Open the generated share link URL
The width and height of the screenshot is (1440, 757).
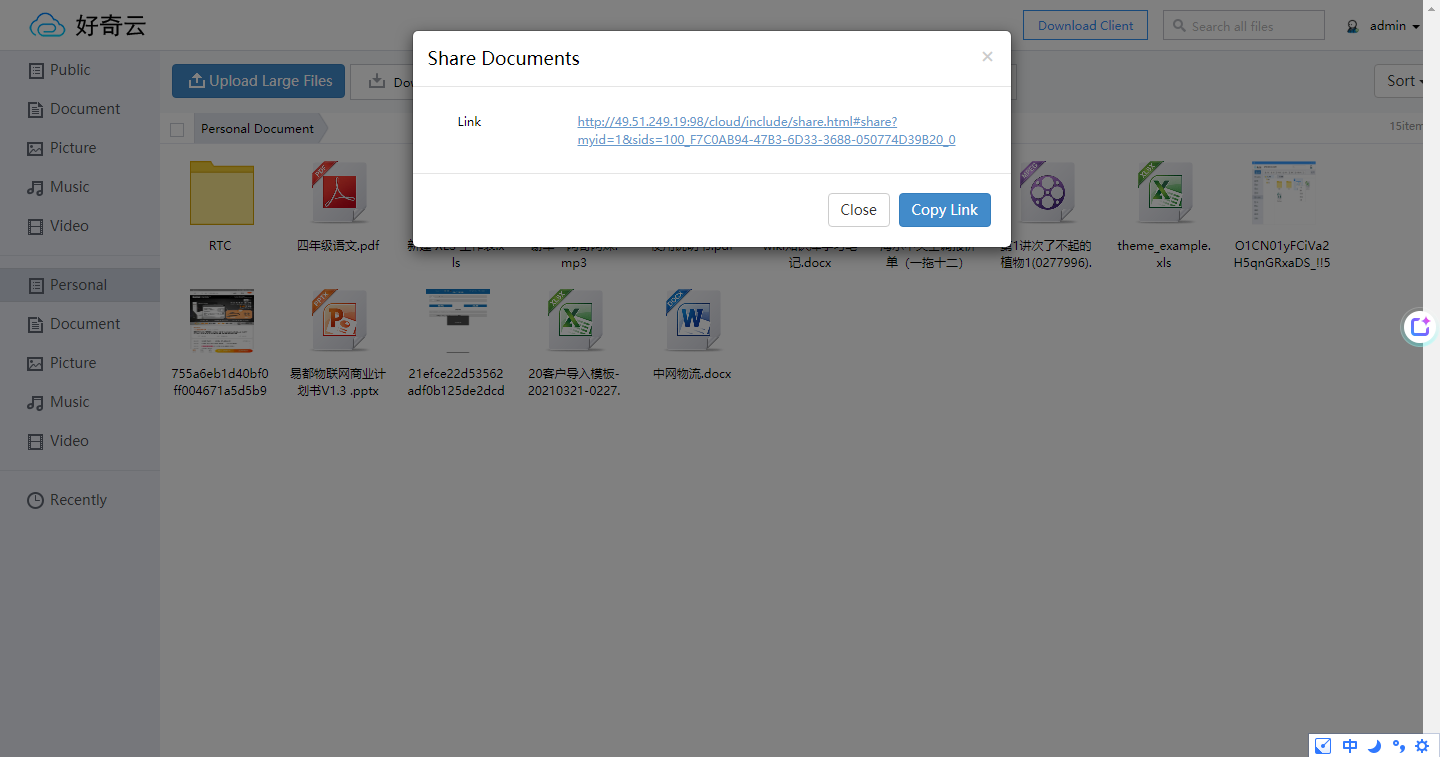766,131
